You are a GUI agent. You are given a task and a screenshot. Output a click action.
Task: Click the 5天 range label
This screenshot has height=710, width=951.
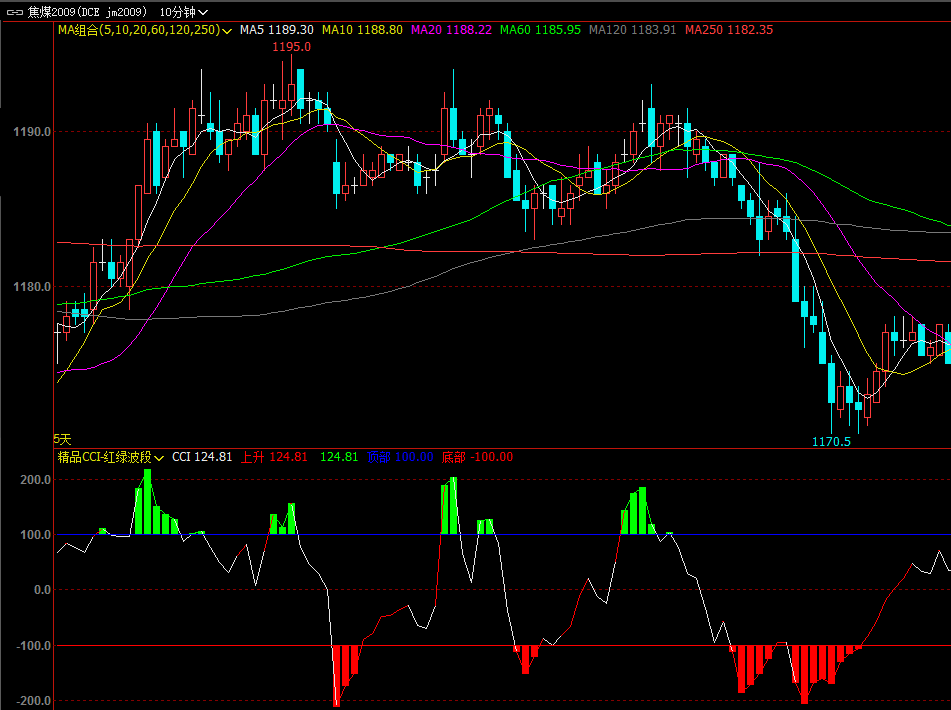click(x=62, y=439)
